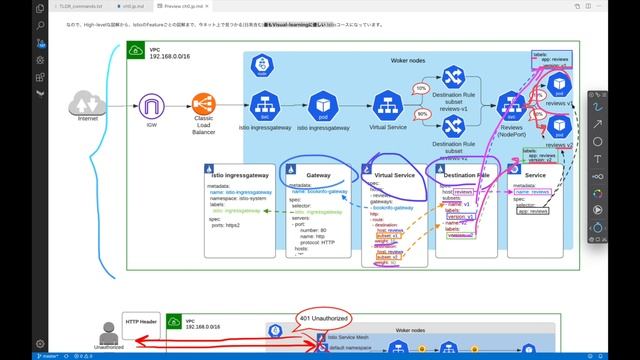Open the annotation color wheel picker
The width and height of the screenshot is (640, 360).
pyautogui.click(x=598, y=193)
